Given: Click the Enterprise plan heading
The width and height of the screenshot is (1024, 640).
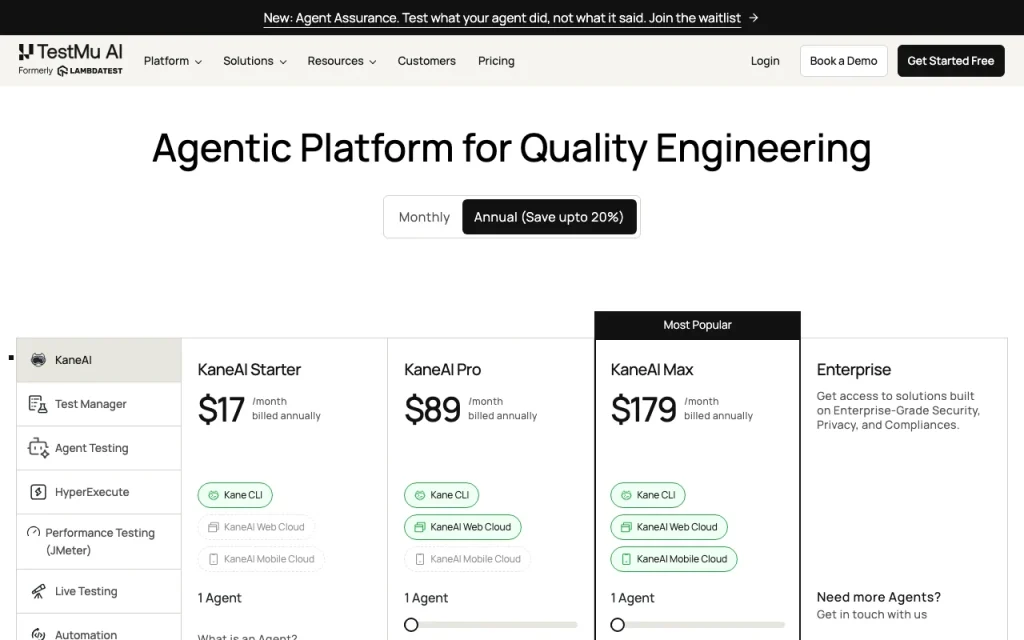Looking at the screenshot, I should (854, 370).
